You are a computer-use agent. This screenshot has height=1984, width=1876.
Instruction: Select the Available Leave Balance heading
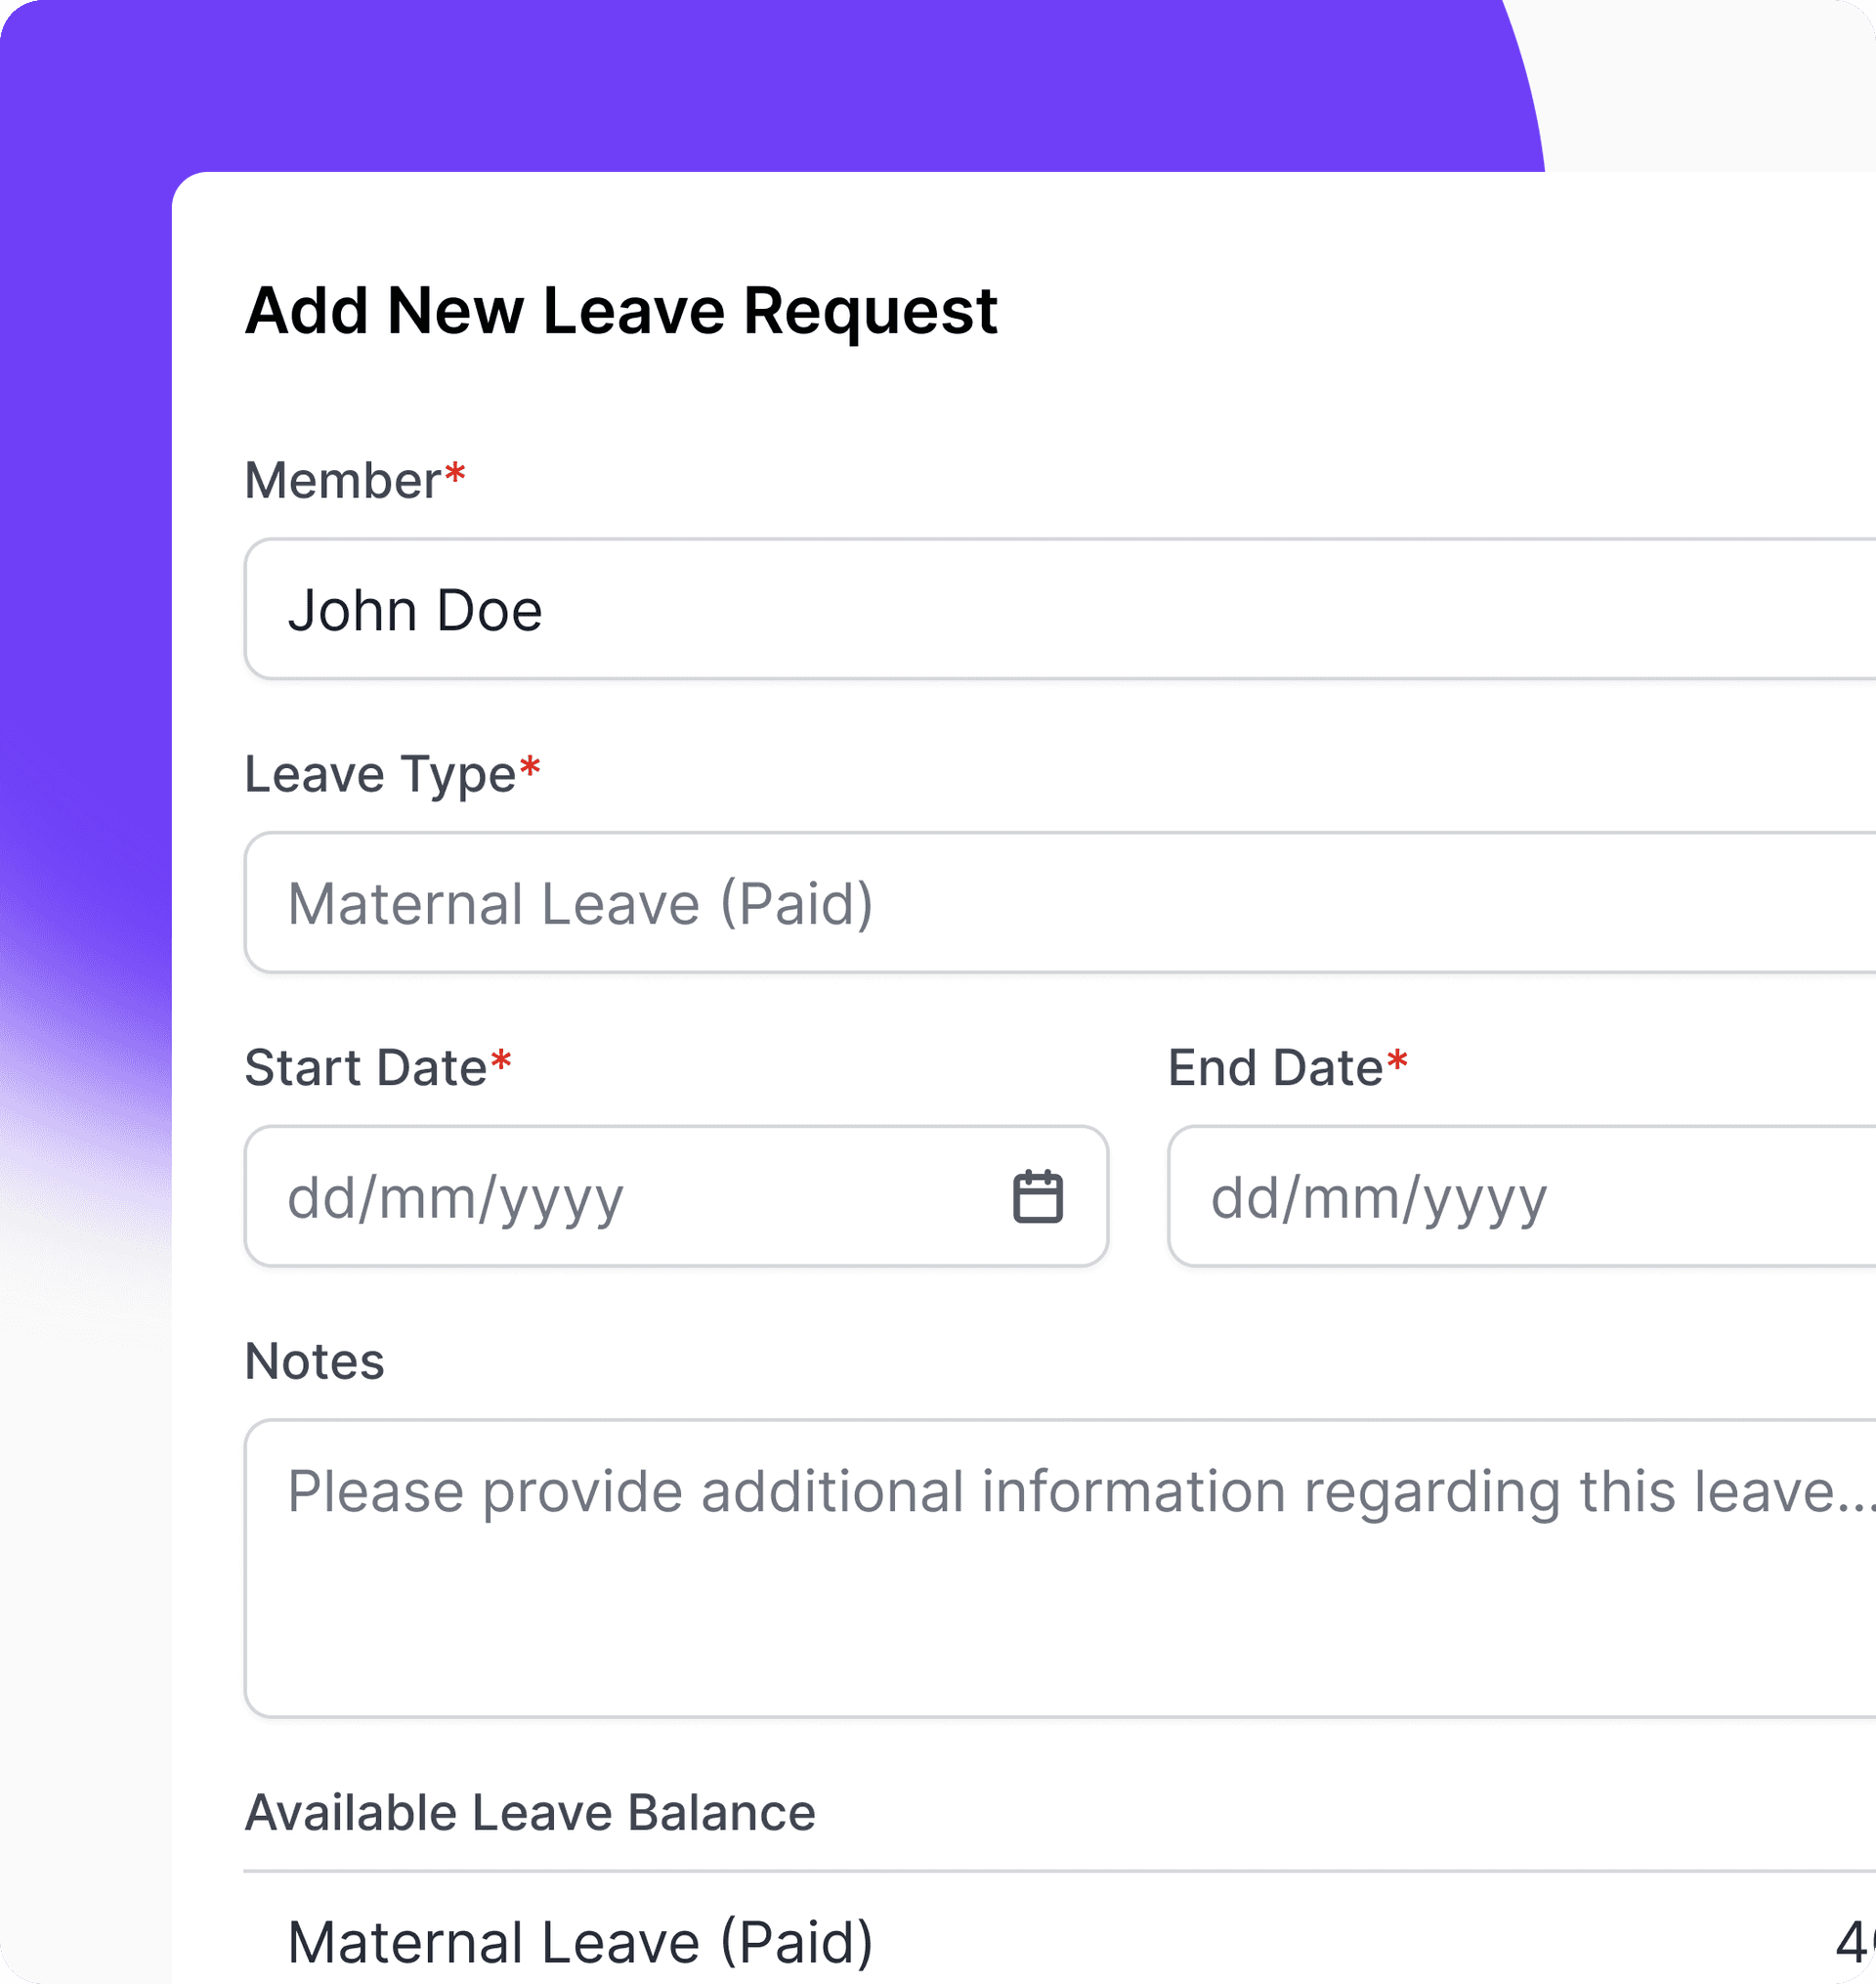530,1813
